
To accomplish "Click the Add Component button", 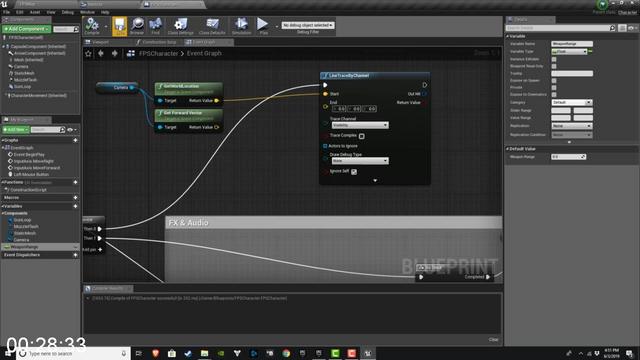I will [27, 29].
